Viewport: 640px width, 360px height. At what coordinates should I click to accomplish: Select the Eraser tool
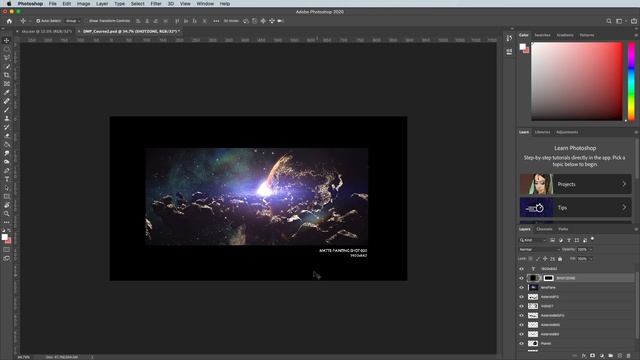pos(7,136)
